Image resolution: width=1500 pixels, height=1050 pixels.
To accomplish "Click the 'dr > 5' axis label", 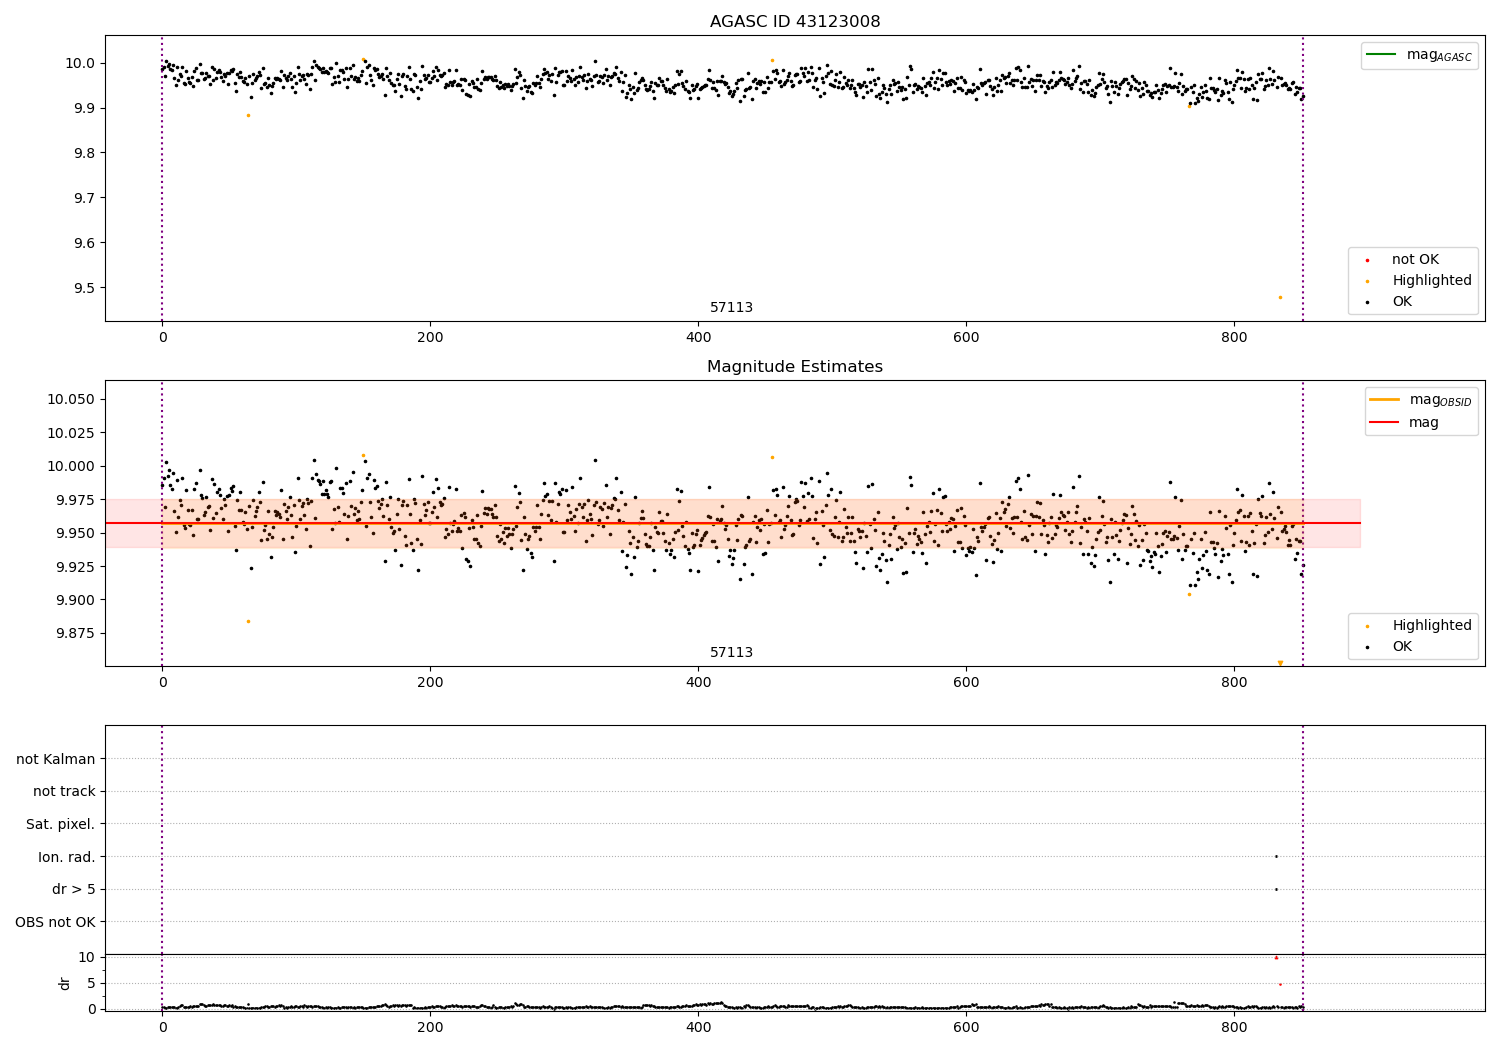I will pyautogui.click(x=74, y=889).
